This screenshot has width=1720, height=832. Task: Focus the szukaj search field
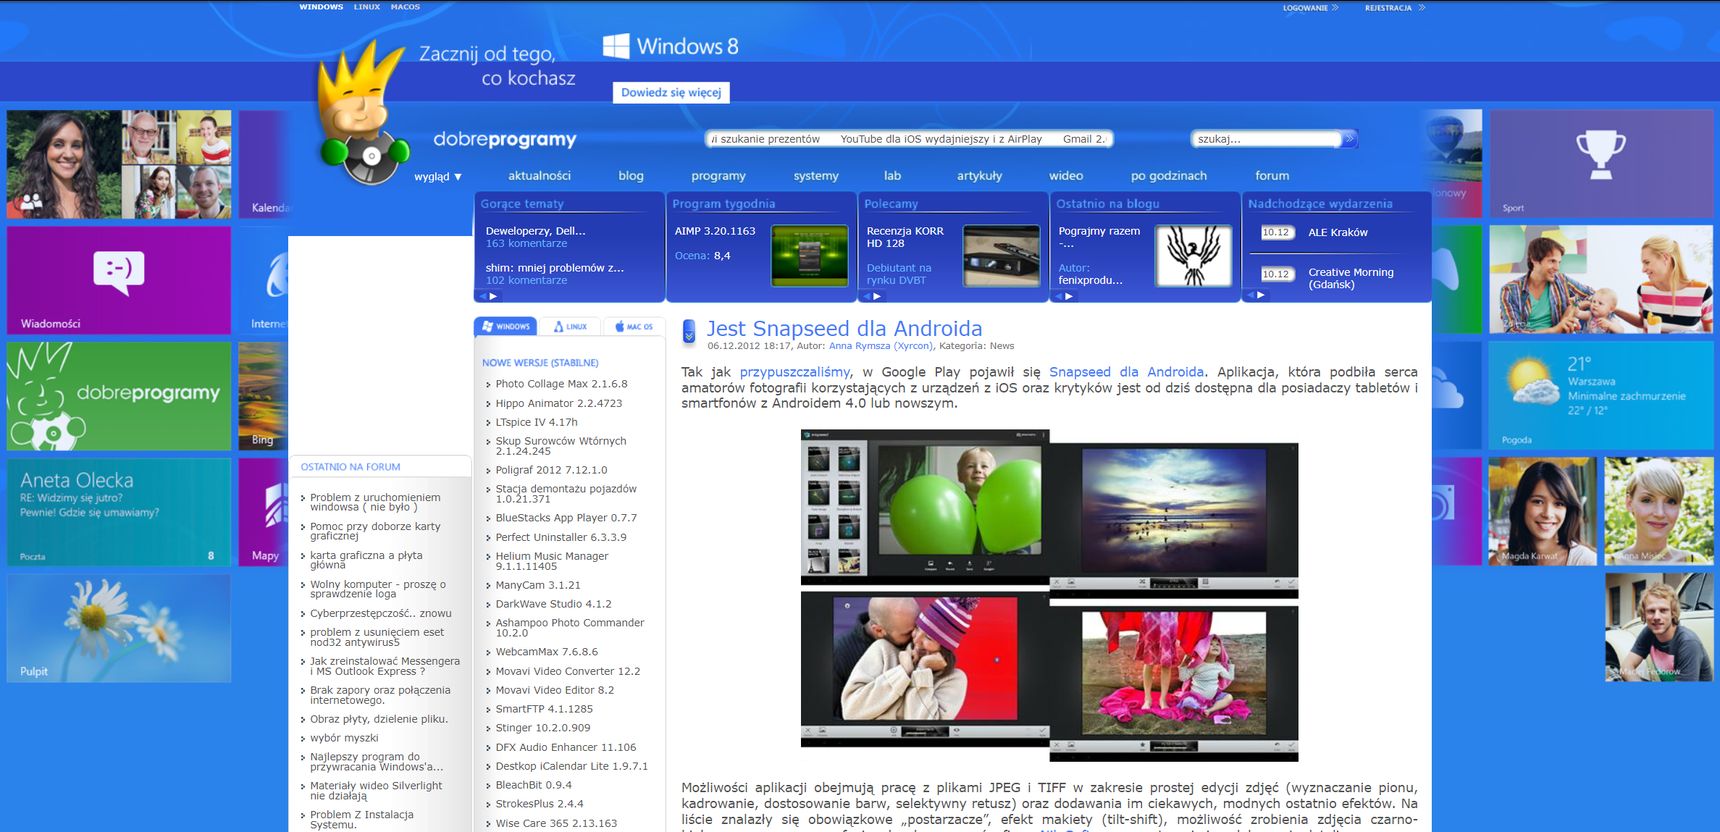[1265, 139]
